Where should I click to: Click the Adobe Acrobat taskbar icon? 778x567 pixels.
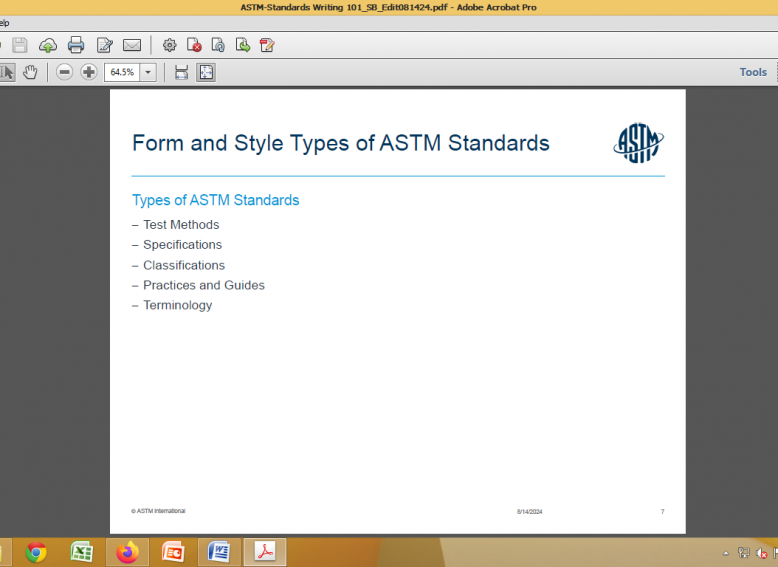click(265, 552)
